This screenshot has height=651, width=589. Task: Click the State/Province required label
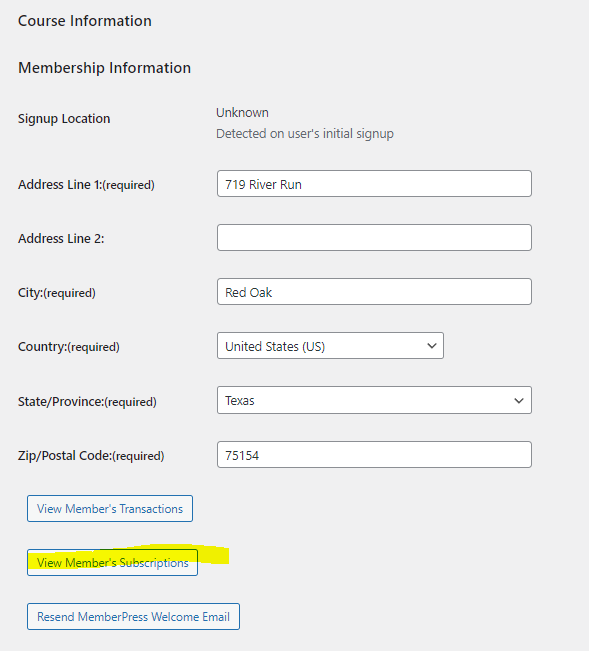coord(87,401)
